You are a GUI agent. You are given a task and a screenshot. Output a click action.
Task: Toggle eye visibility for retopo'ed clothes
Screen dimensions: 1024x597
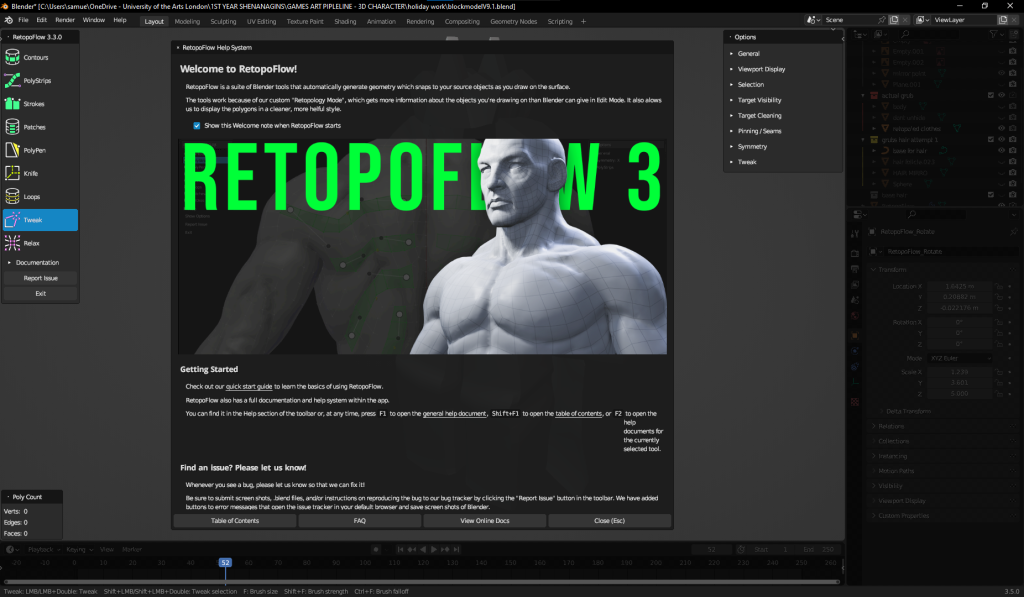(x=1001, y=129)
